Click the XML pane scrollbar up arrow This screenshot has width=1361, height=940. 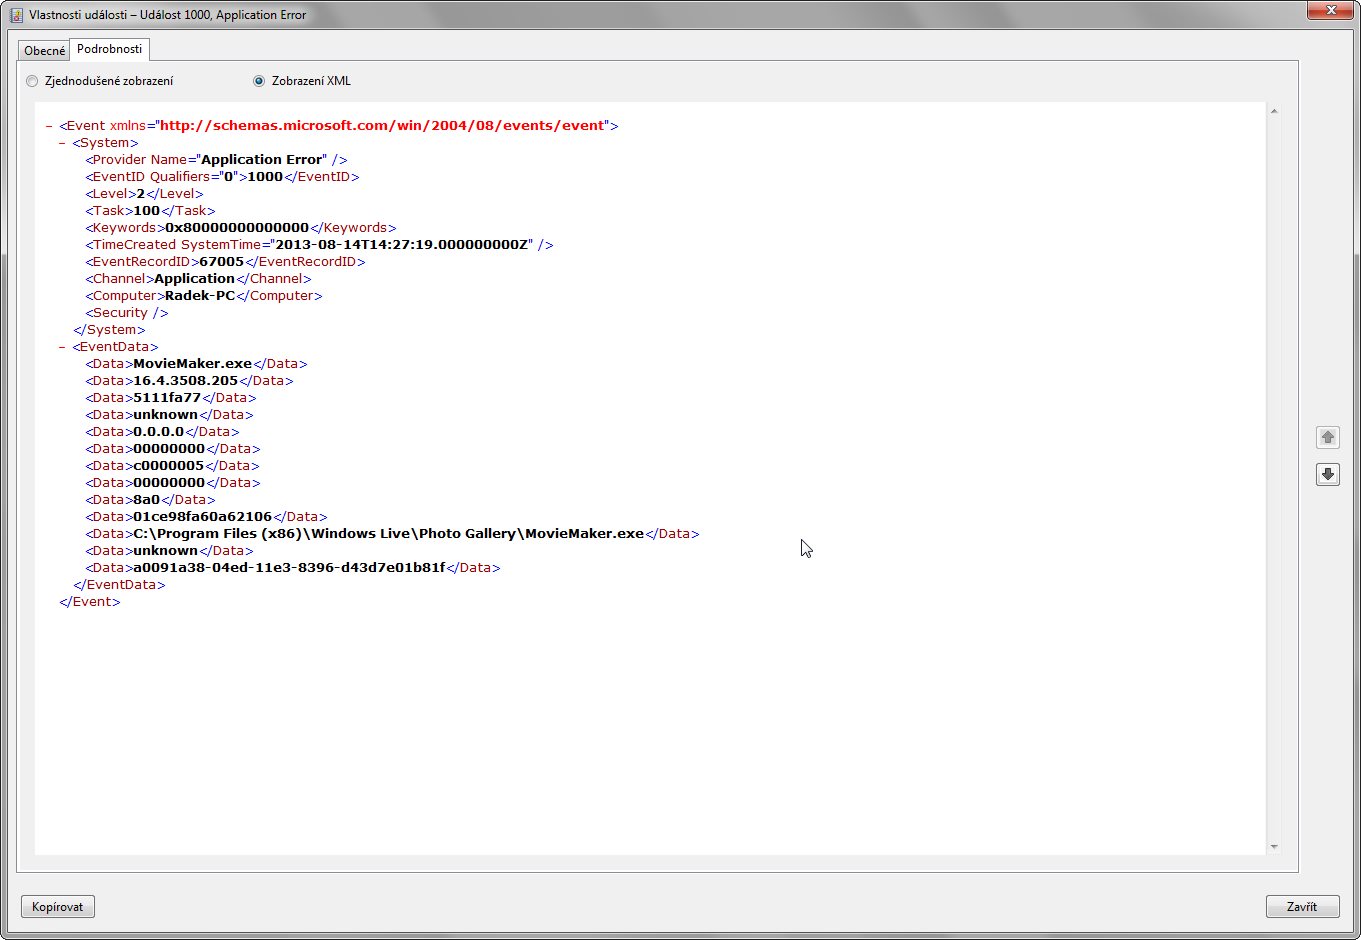1274,111
